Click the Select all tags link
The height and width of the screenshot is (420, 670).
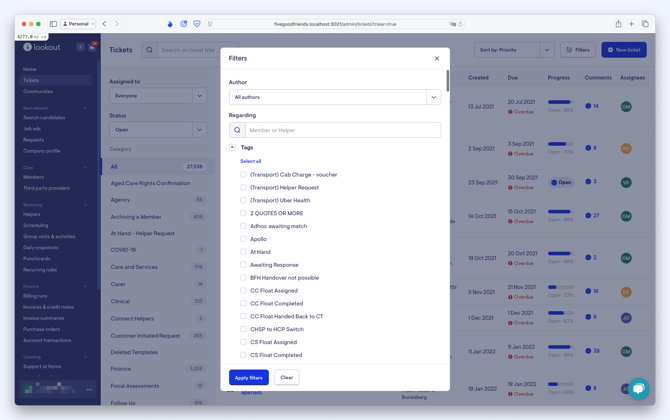click(250, 161)
